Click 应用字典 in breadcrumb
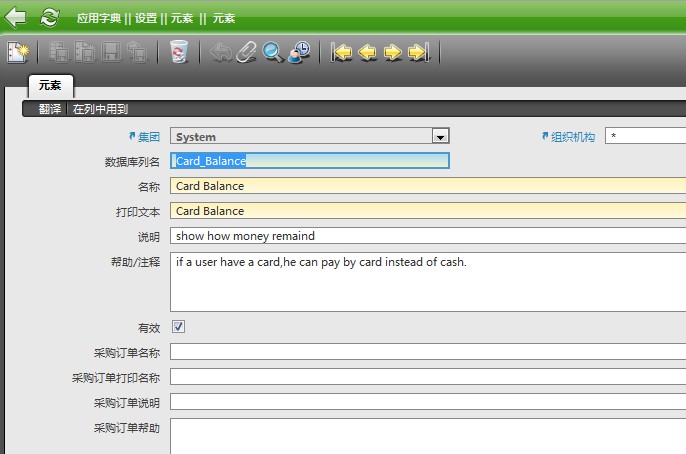The height and width of the screenshot is (454, 686). 98,18
